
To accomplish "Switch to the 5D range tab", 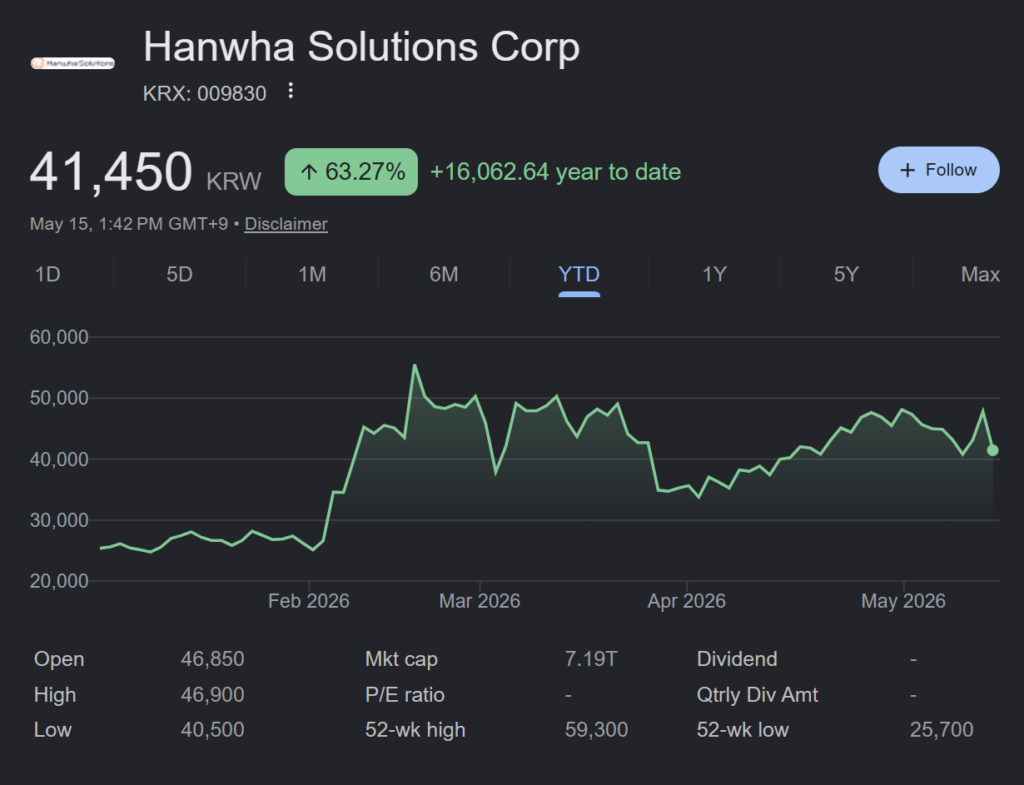I will 180,274.
